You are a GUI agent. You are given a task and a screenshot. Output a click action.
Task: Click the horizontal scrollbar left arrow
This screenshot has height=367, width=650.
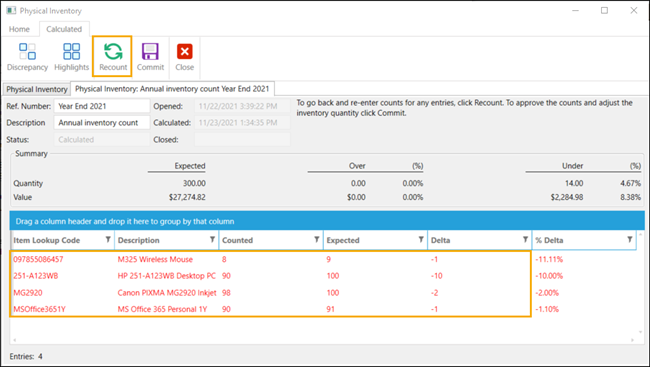click(x=15, y=340)
